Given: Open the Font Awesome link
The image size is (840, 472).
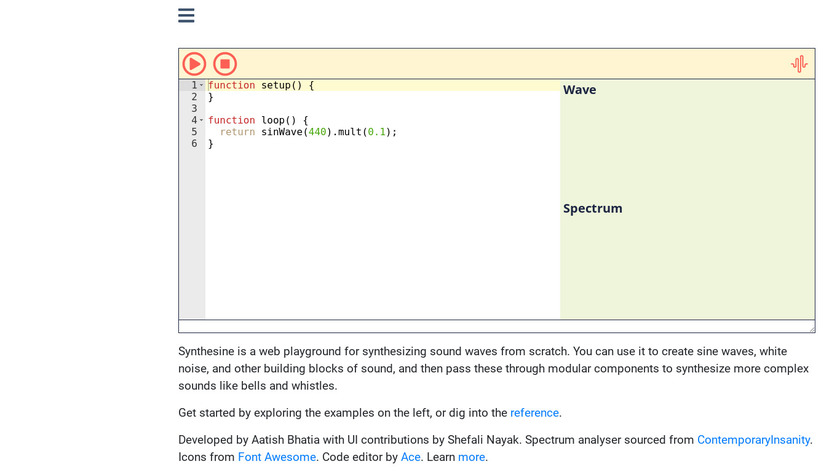Looking at the screenshot, I should (x=275, y=457).
